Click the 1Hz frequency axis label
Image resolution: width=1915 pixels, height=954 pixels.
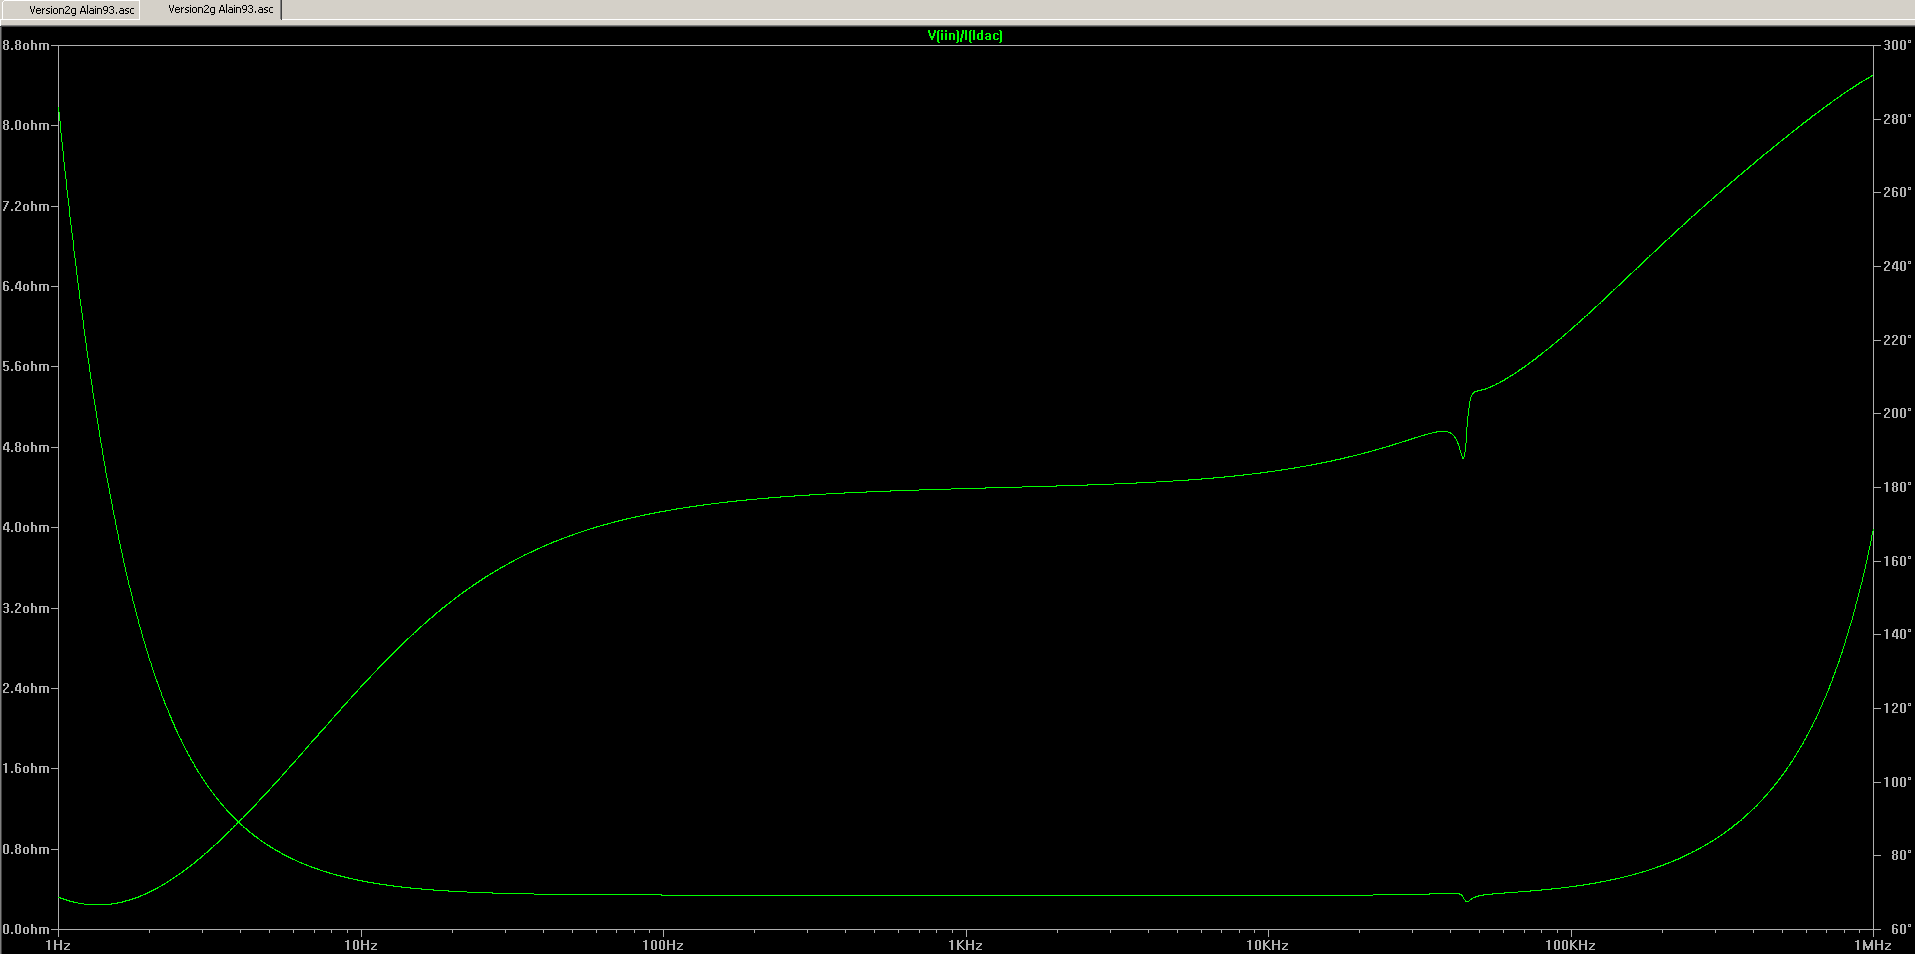58,945
